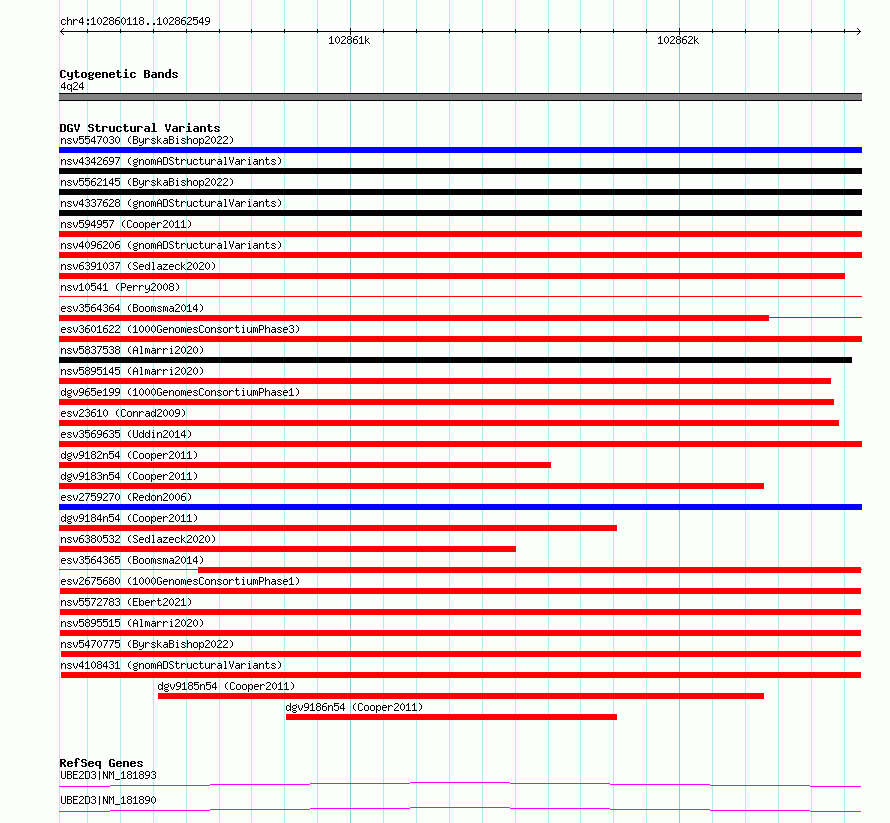Viewport: 890px width, 823px height.
Task: Select variant nsv5547030 (ByrskaBishop2022) label
Action: tap(147, 140)
